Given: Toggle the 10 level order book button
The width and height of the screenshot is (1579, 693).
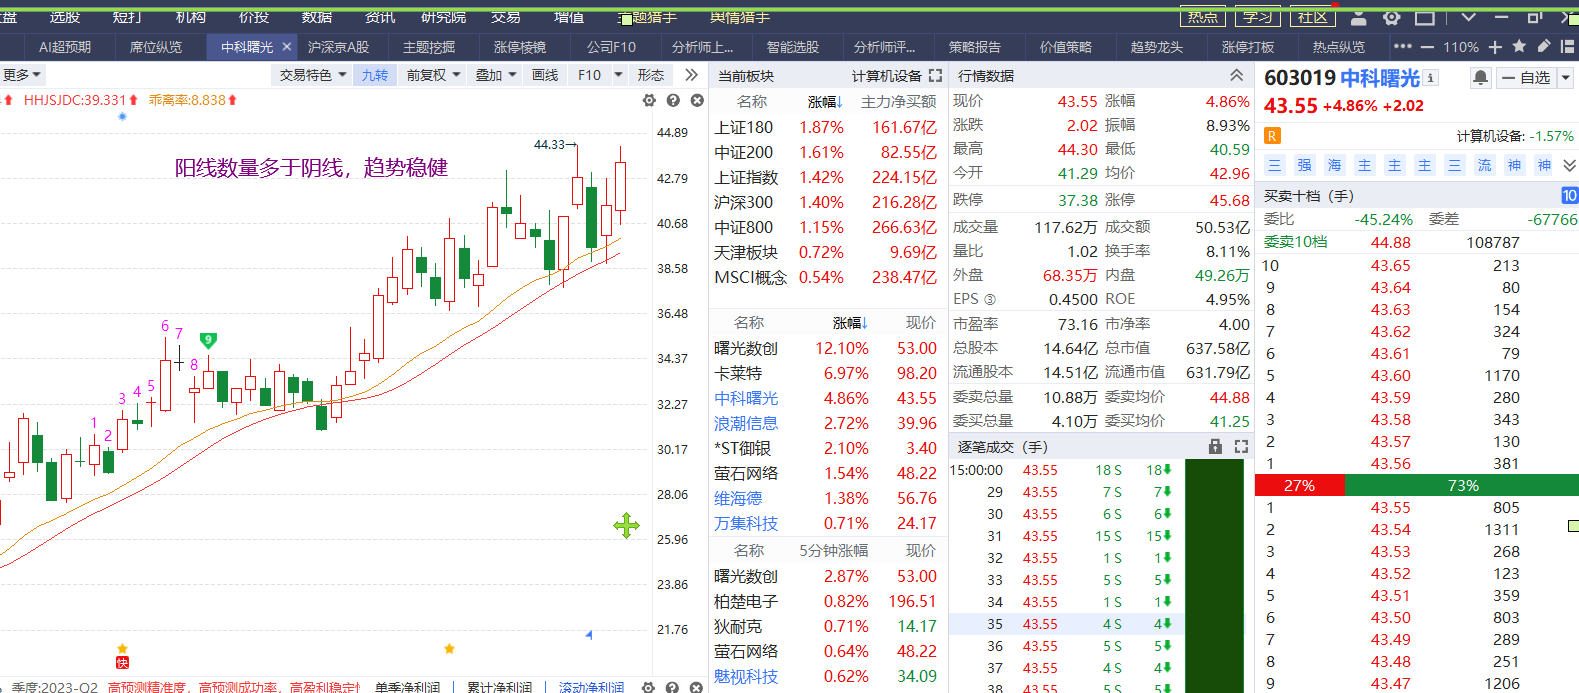Looking at the screenshot, I should coord(1569,196).
